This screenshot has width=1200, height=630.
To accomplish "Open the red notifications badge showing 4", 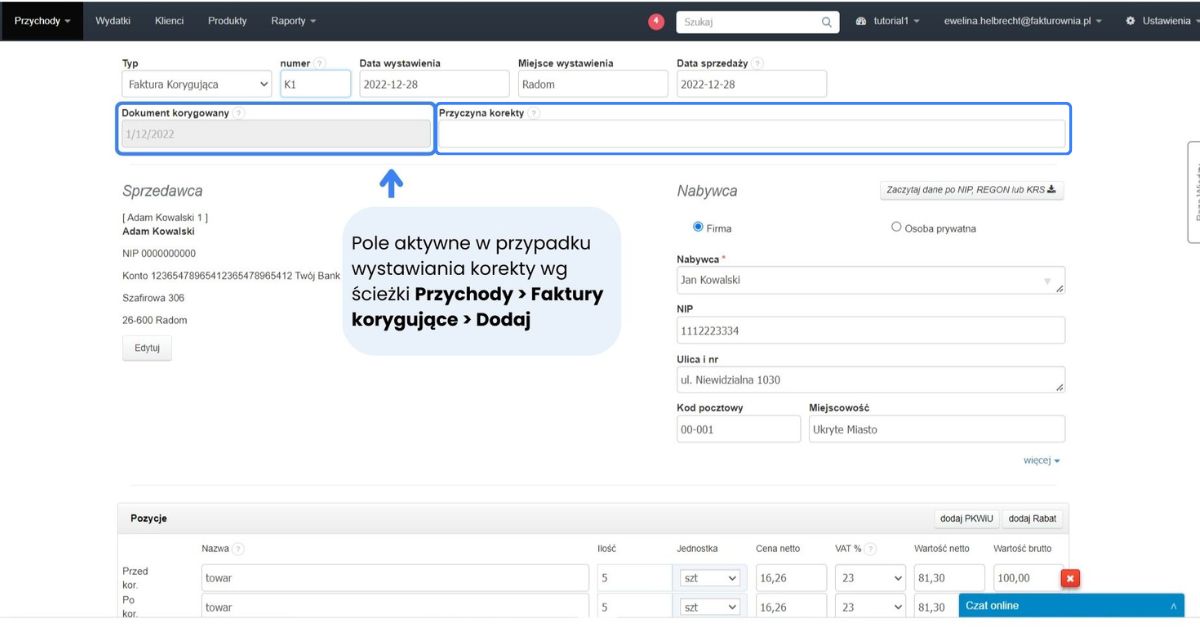I will pos(656,21).
